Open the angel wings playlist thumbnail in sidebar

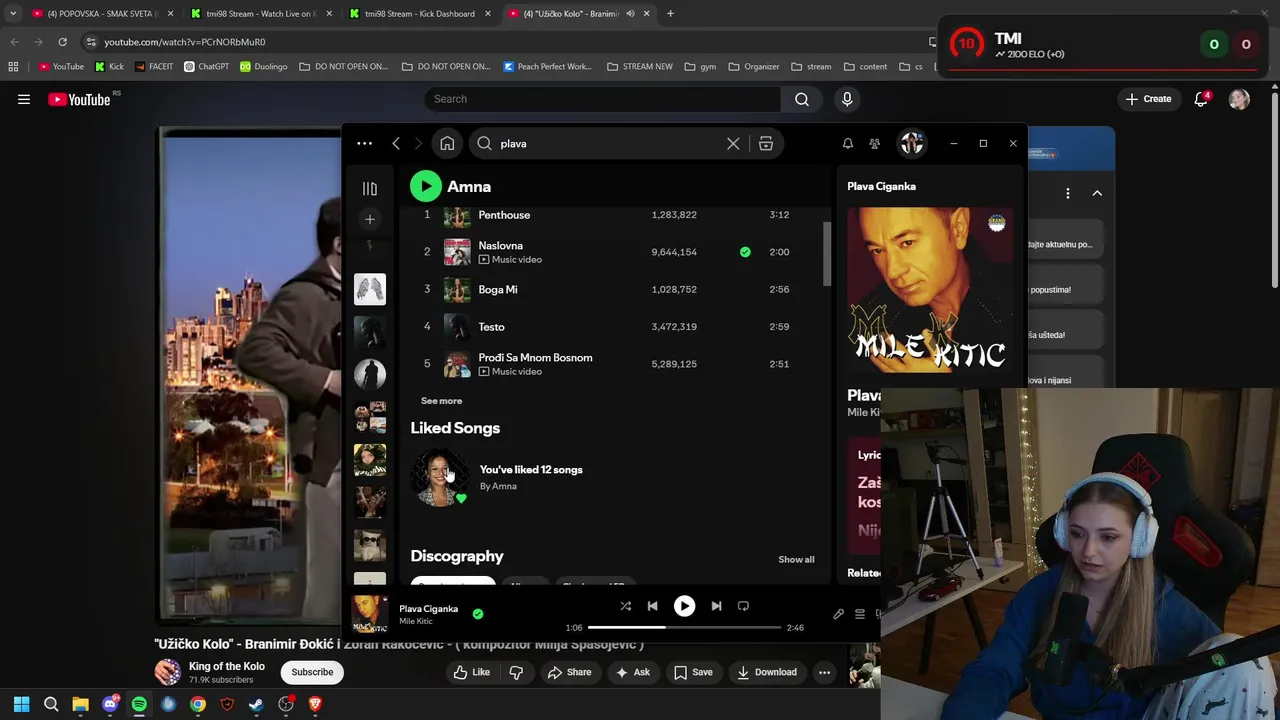369,289
